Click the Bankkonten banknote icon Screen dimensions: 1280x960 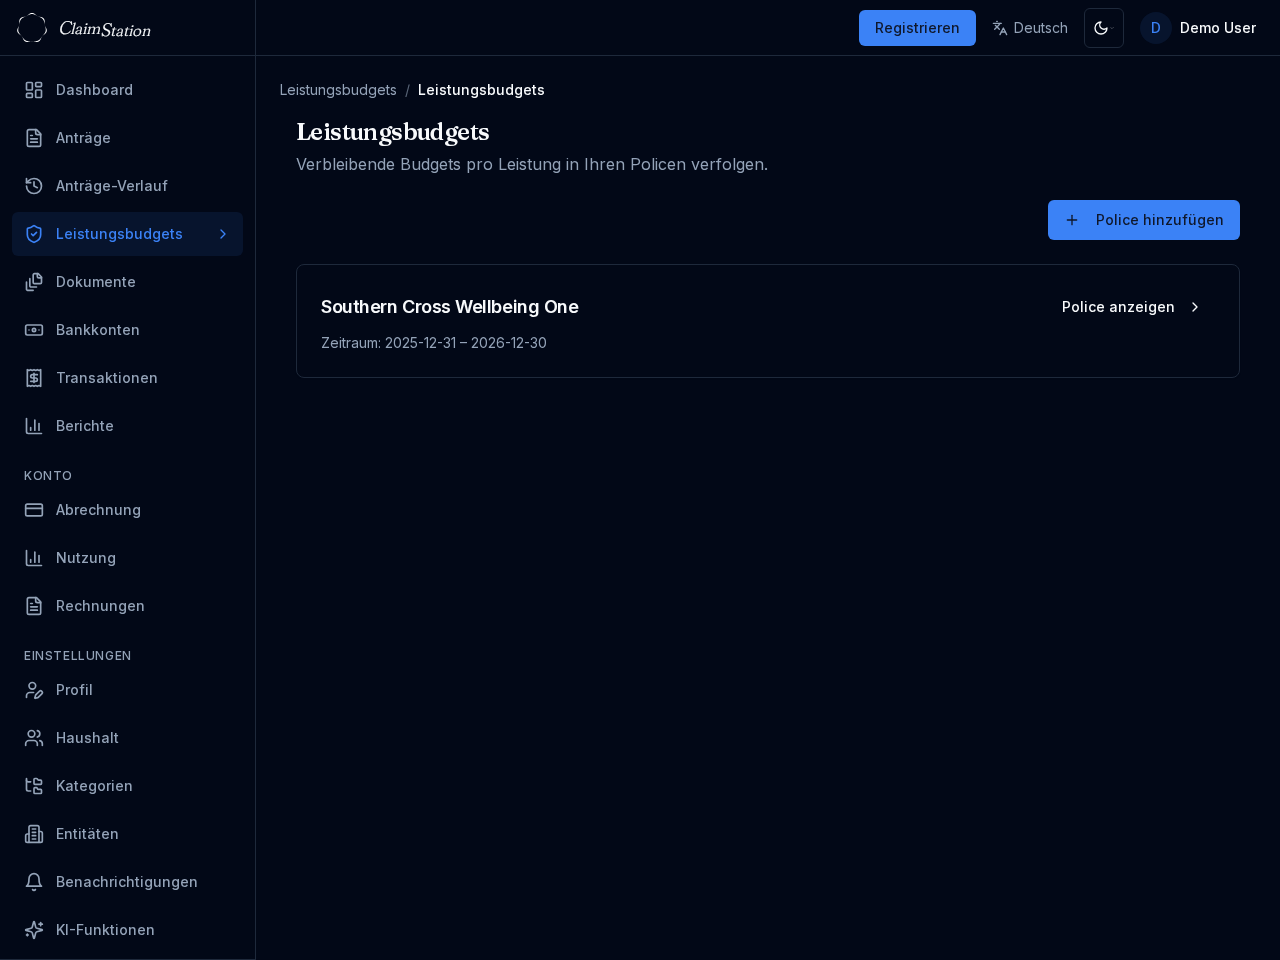click(x=34, y=330)
